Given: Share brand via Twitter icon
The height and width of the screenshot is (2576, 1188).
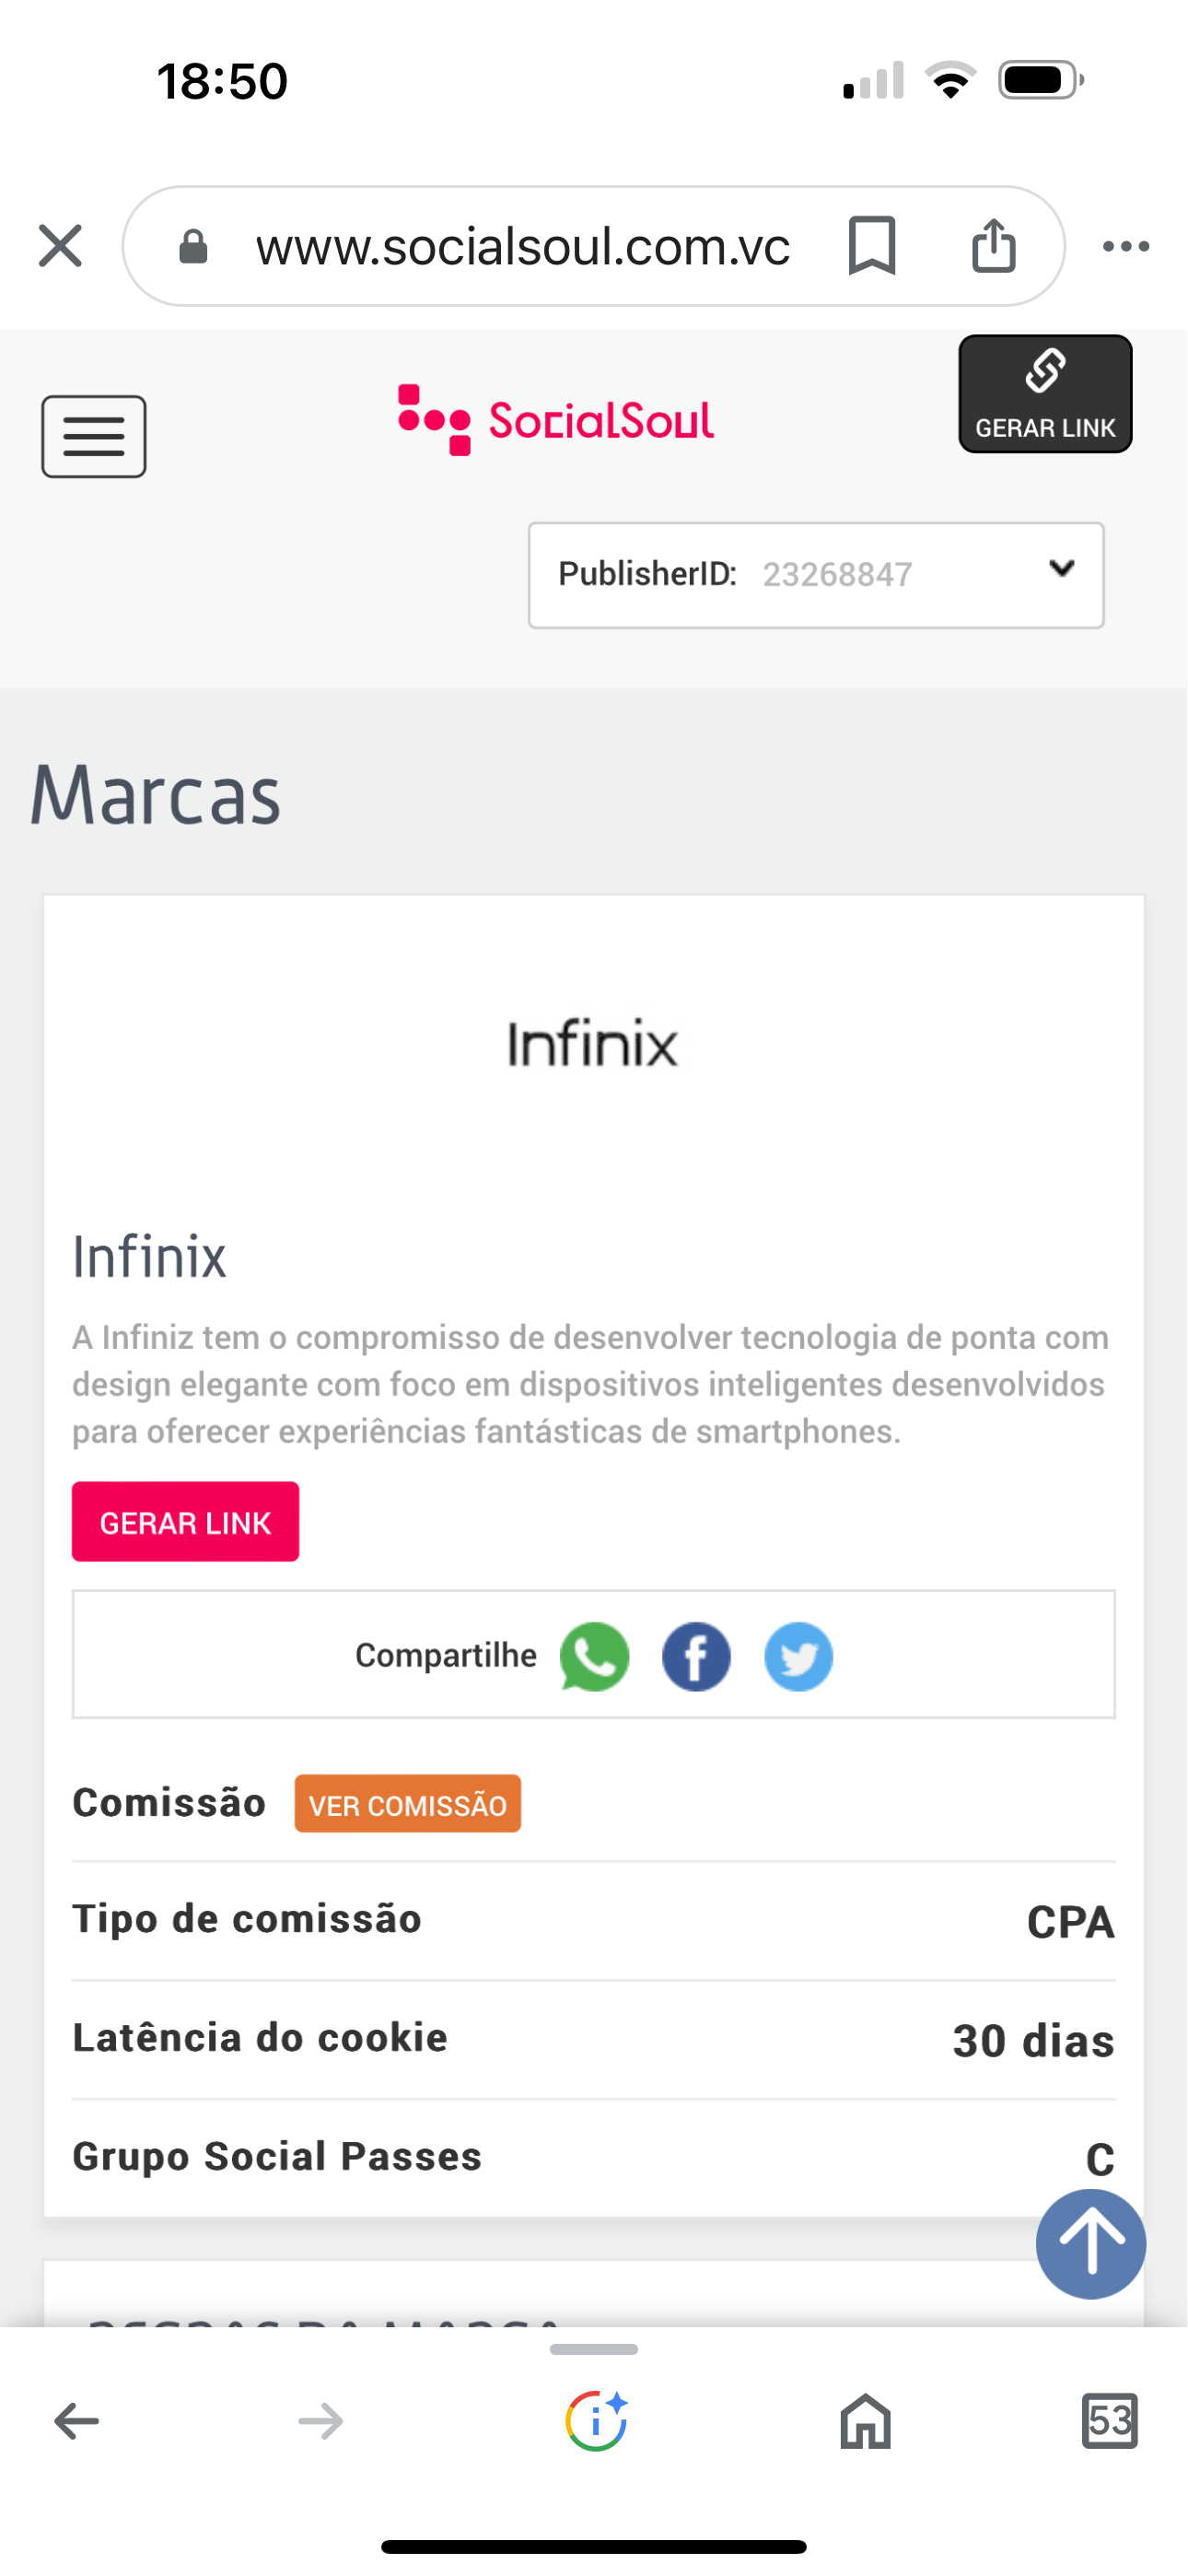Looking at the screenshot, I should (798, 1656).
